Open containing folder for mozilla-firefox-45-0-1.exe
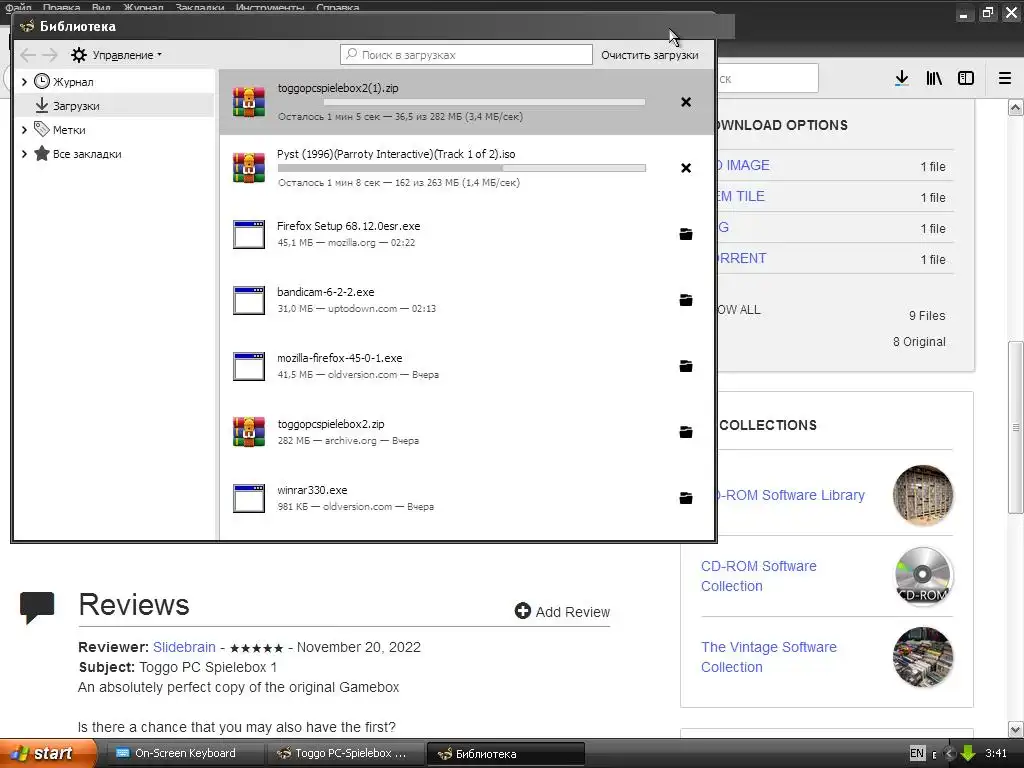Viewport: 1024px width, 768px height. [x=686, y=366]
